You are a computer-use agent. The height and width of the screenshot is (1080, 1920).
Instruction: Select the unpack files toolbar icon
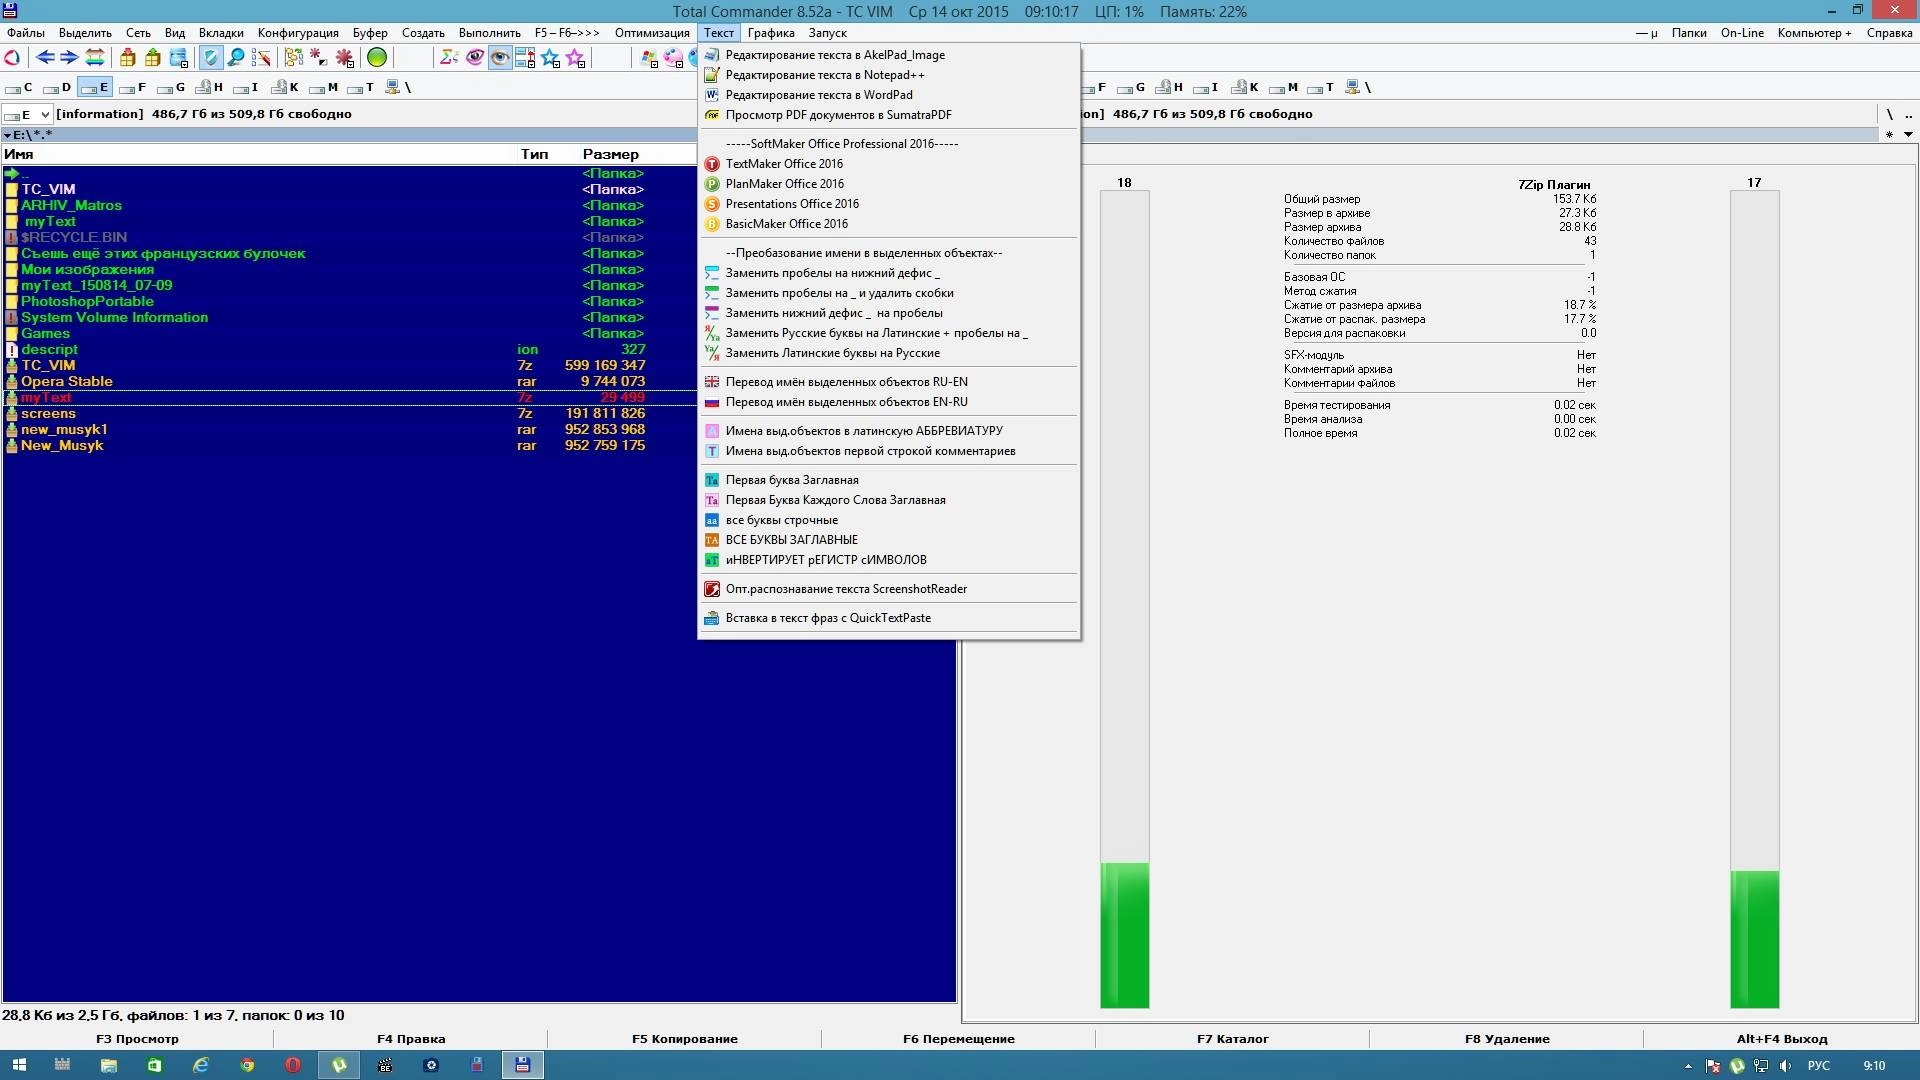(x=150, y=58)
